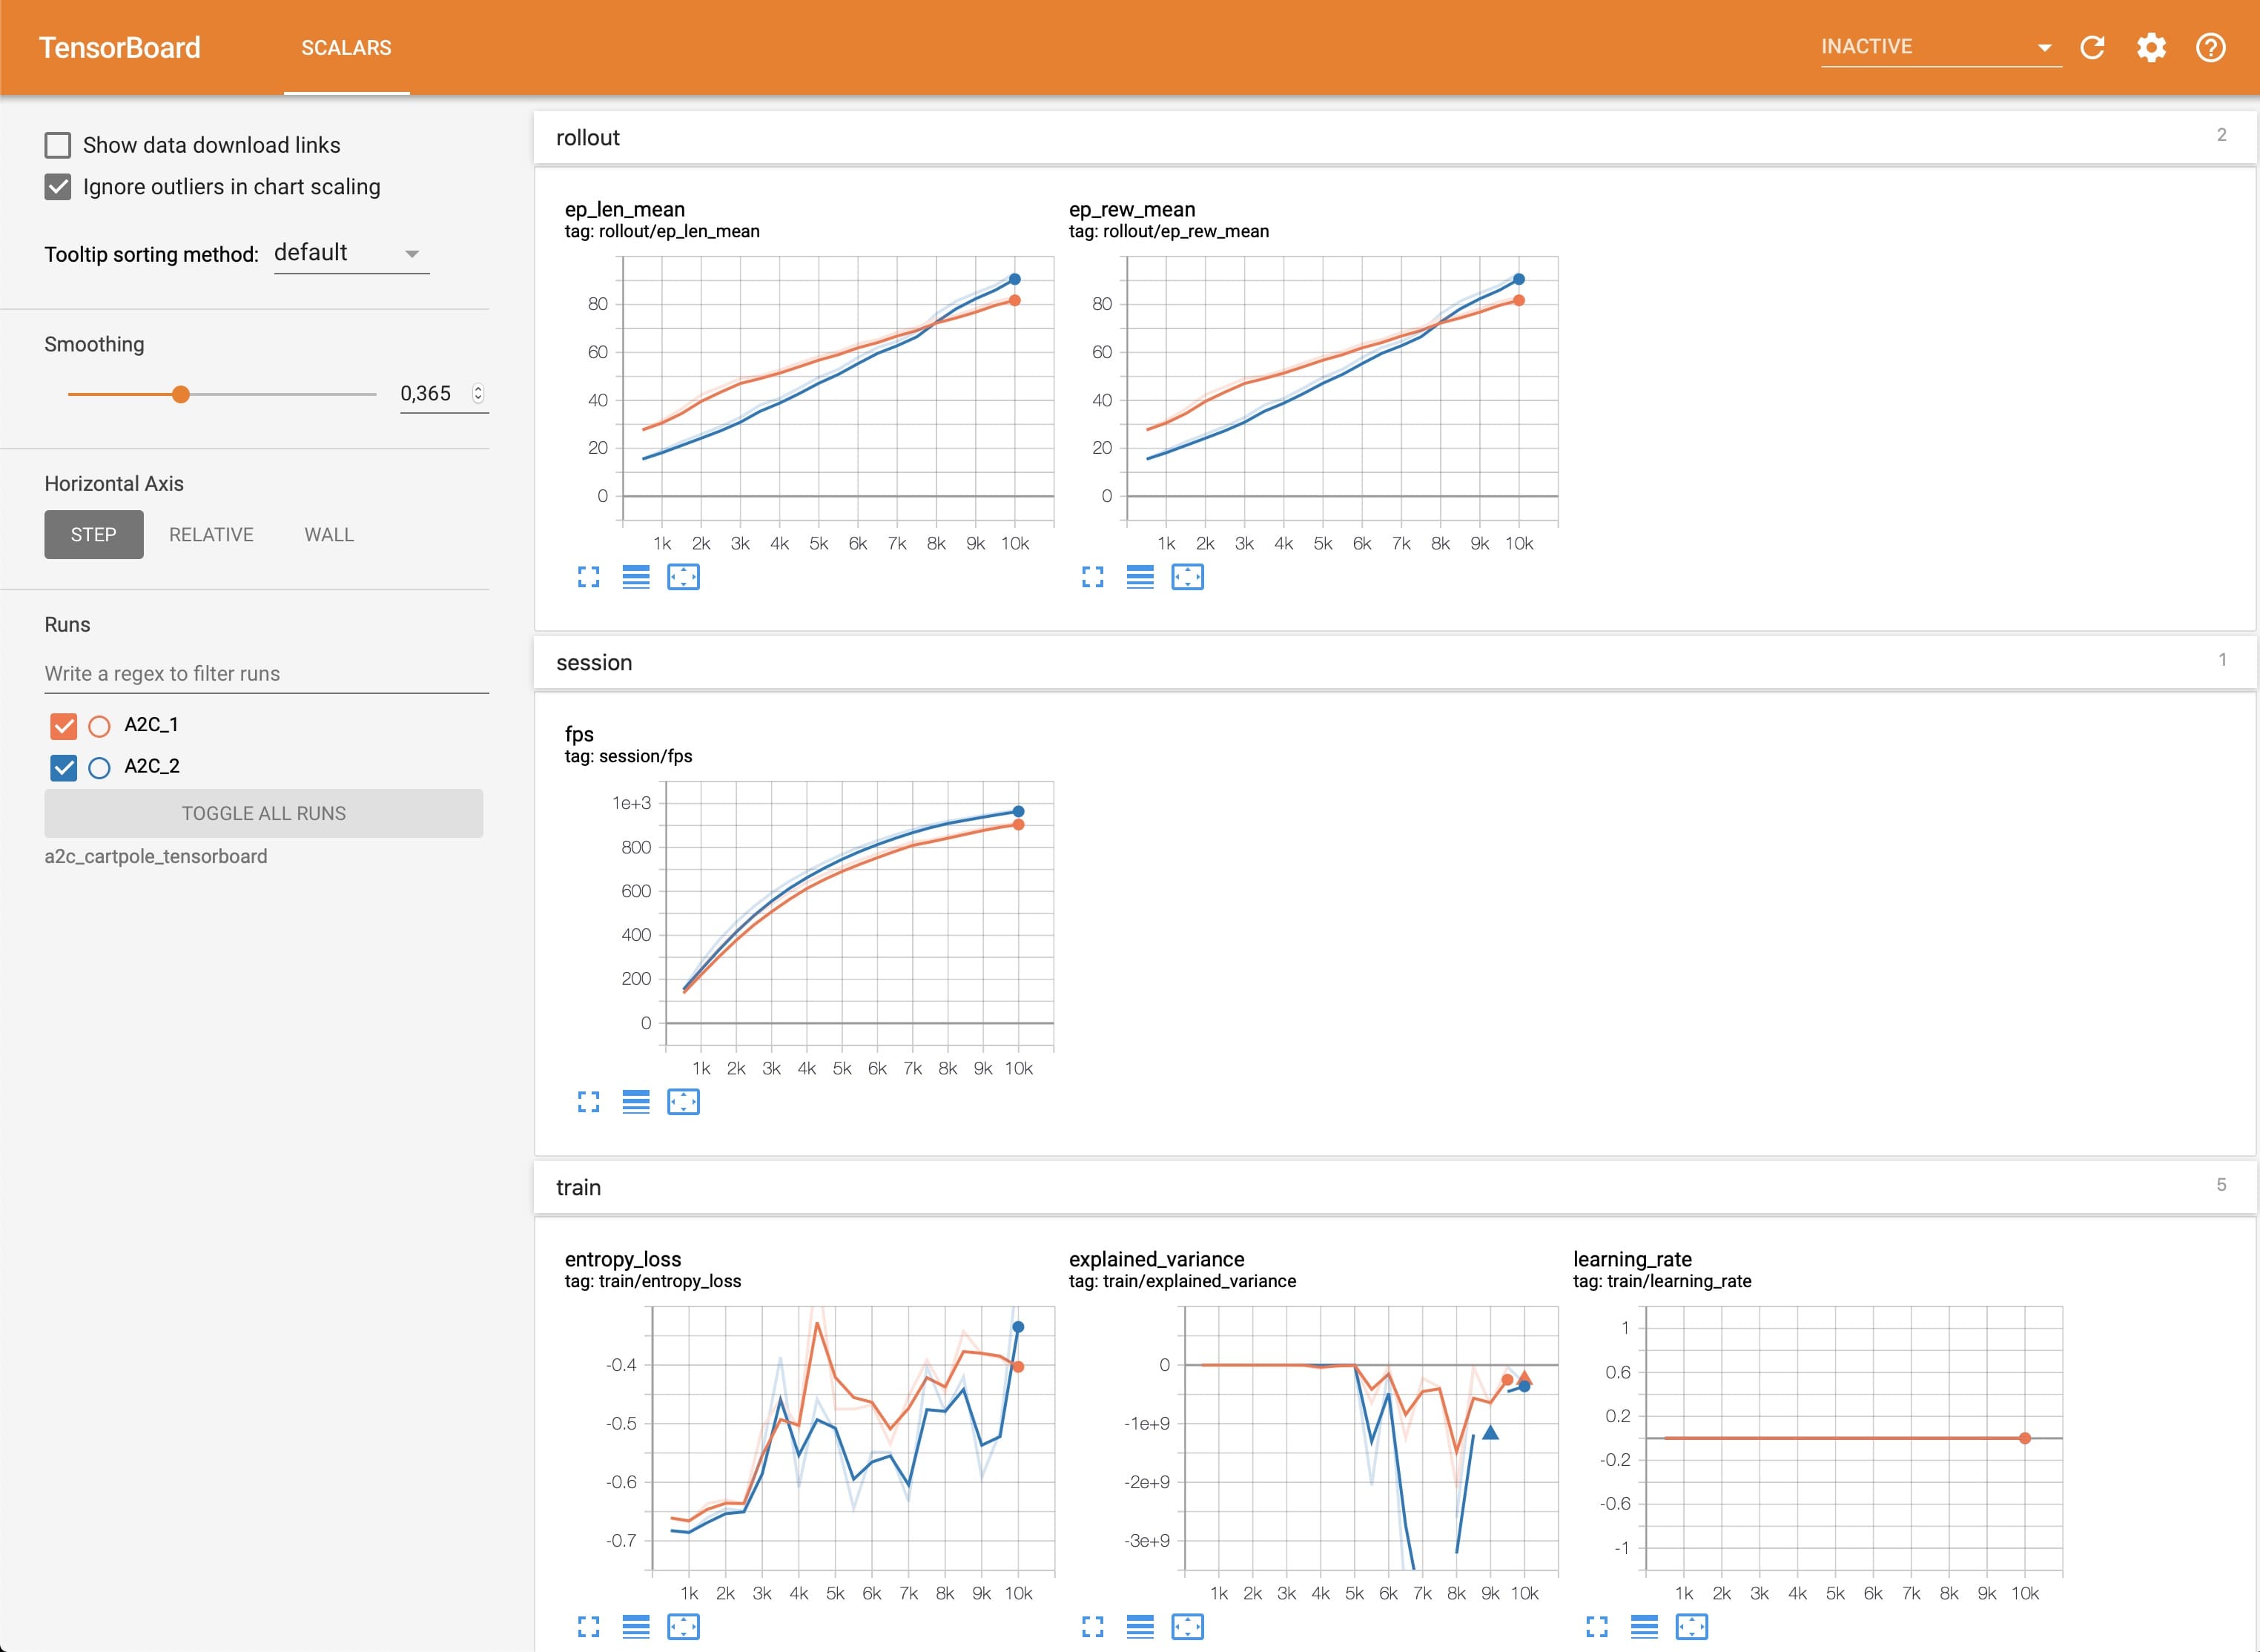Click the Smoothing slider handle

click(x=181, y=394)
